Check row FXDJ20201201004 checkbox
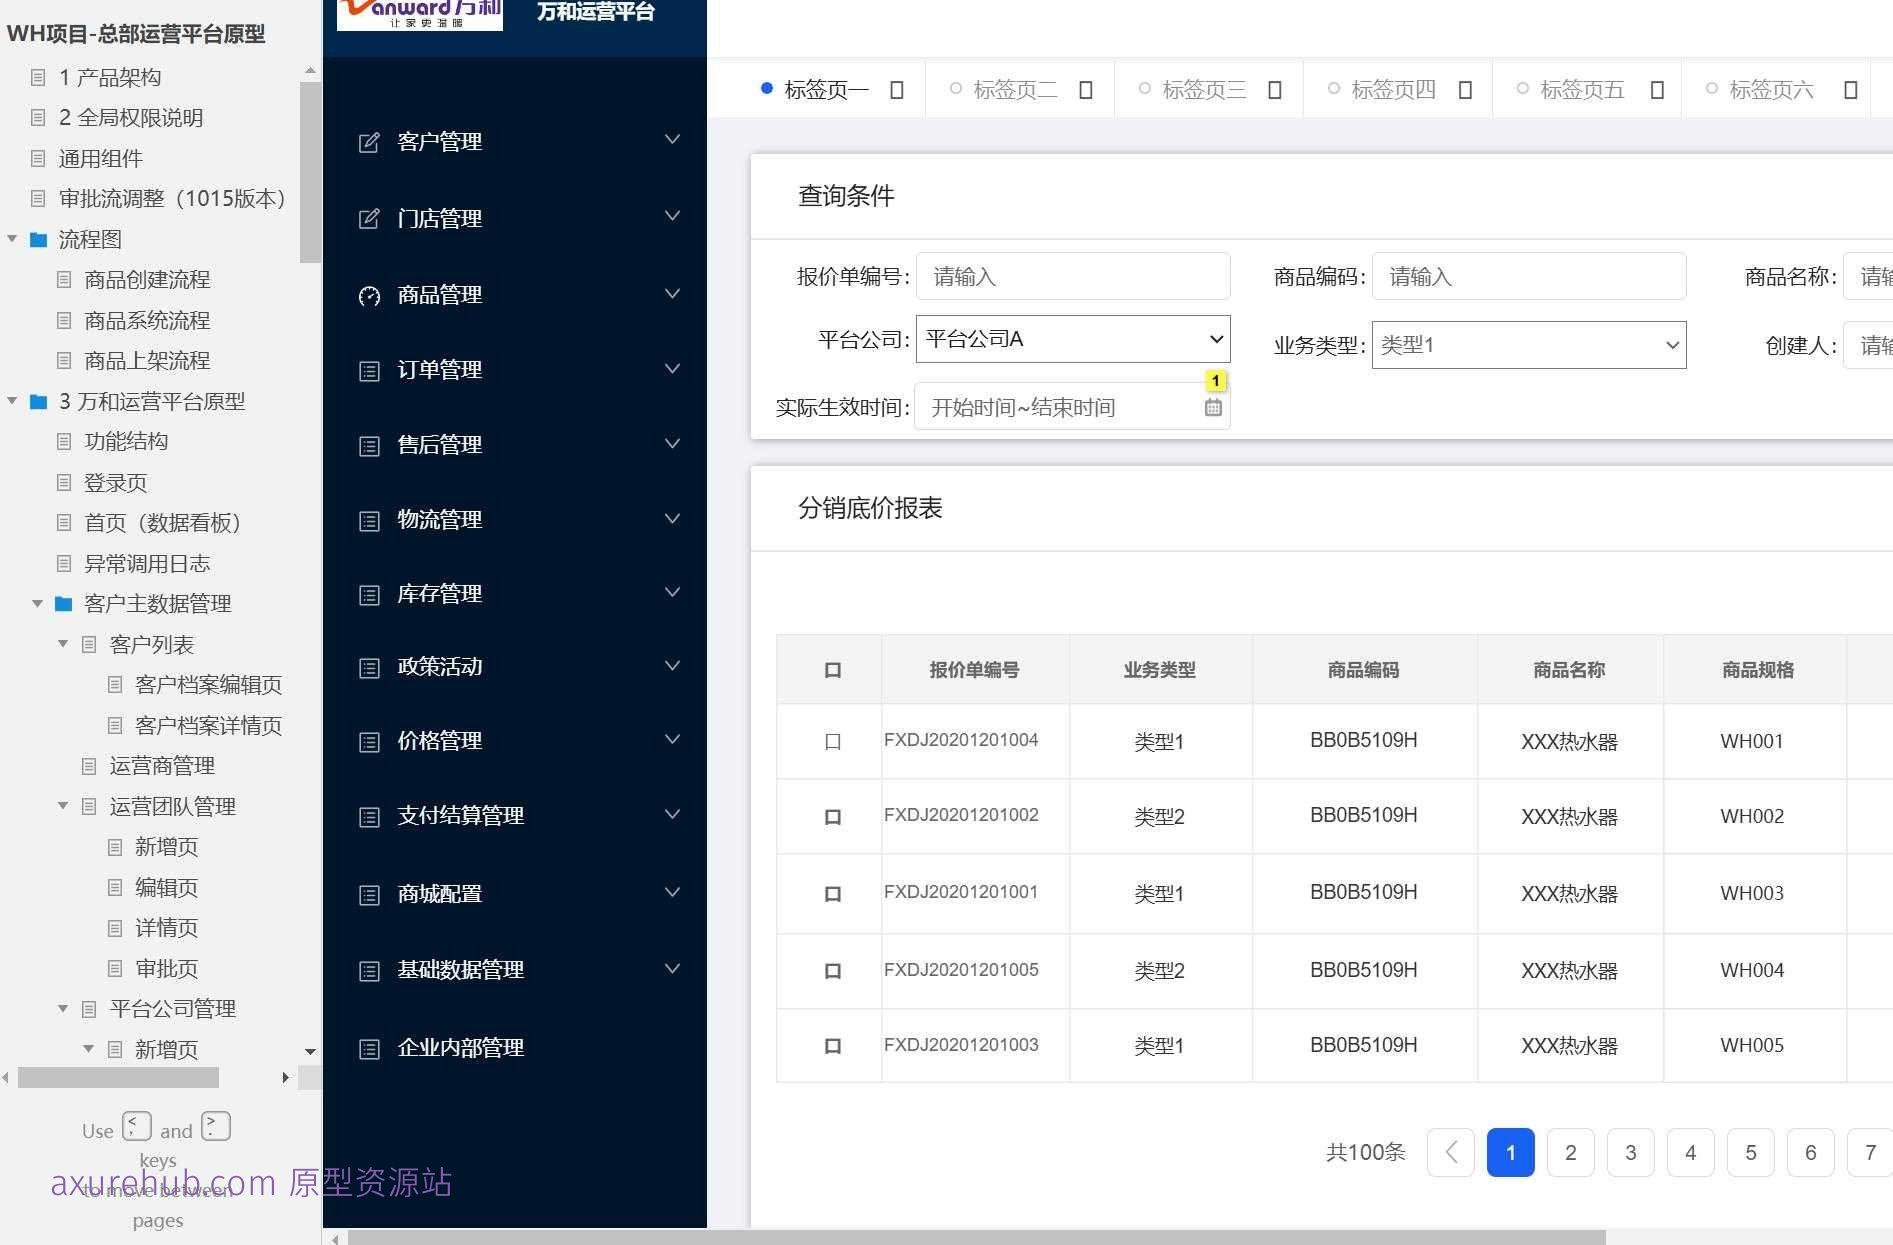The height and width of the screenshot is (1245, 1893). [831, 741]
